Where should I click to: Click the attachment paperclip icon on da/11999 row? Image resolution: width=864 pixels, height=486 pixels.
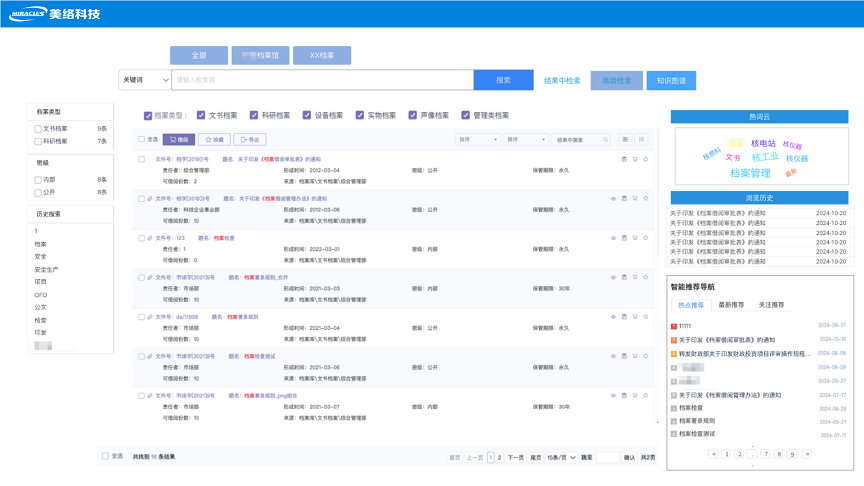point(150,316)
